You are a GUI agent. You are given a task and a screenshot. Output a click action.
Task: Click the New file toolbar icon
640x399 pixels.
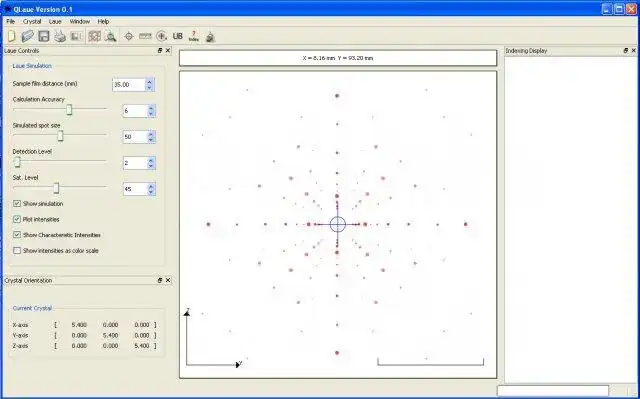coord(11,36)
